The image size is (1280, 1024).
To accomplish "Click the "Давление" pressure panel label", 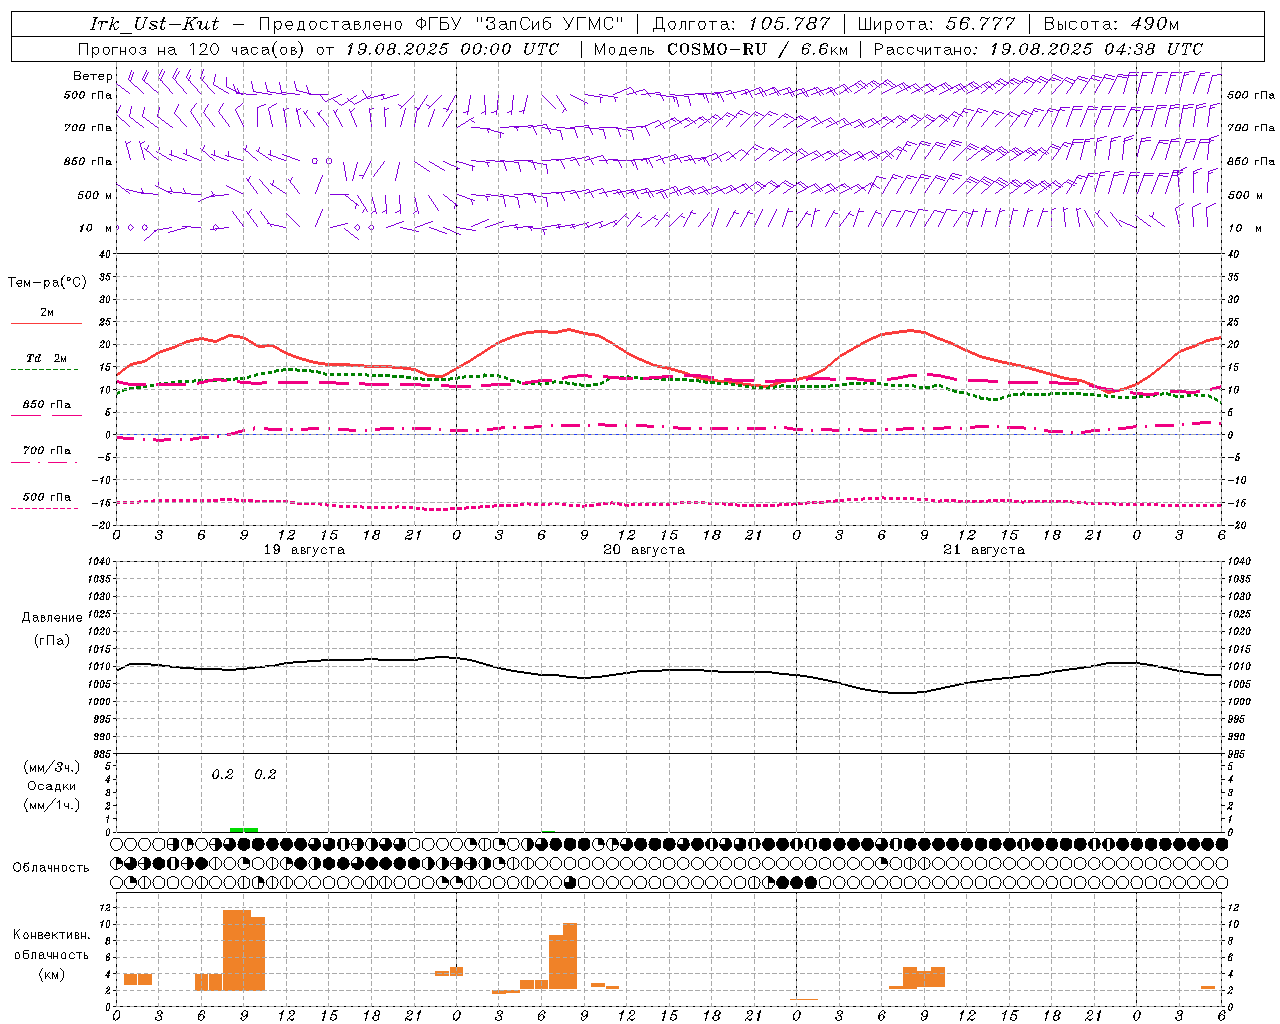I will tap(52, 618).
